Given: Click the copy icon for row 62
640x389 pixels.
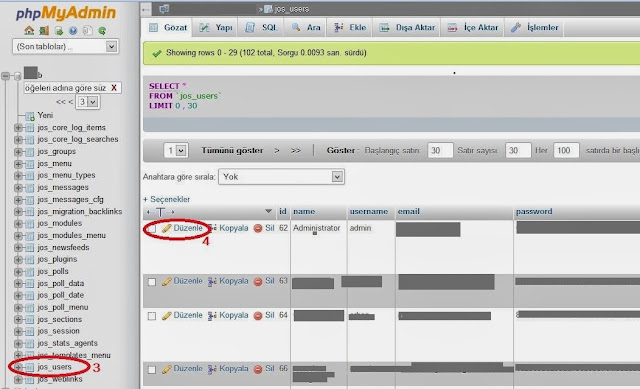Looking at the screenshot, I should tap(212, 229).
